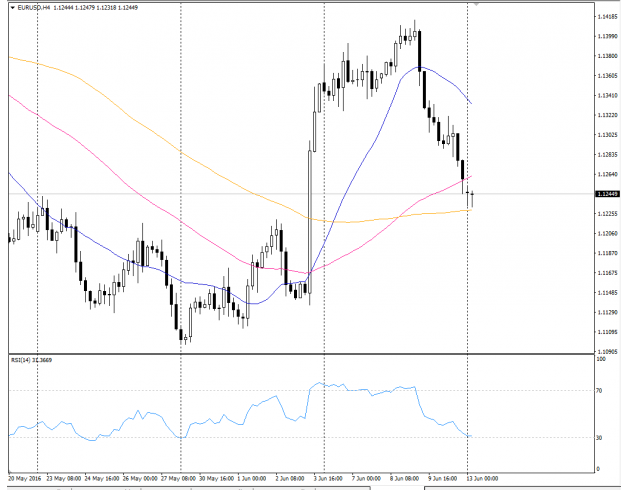The image size is (630, 490).
Task: Click the small triangle before EURUSD,H4 title
Action: pyautogui.click(x=10, y=9)
